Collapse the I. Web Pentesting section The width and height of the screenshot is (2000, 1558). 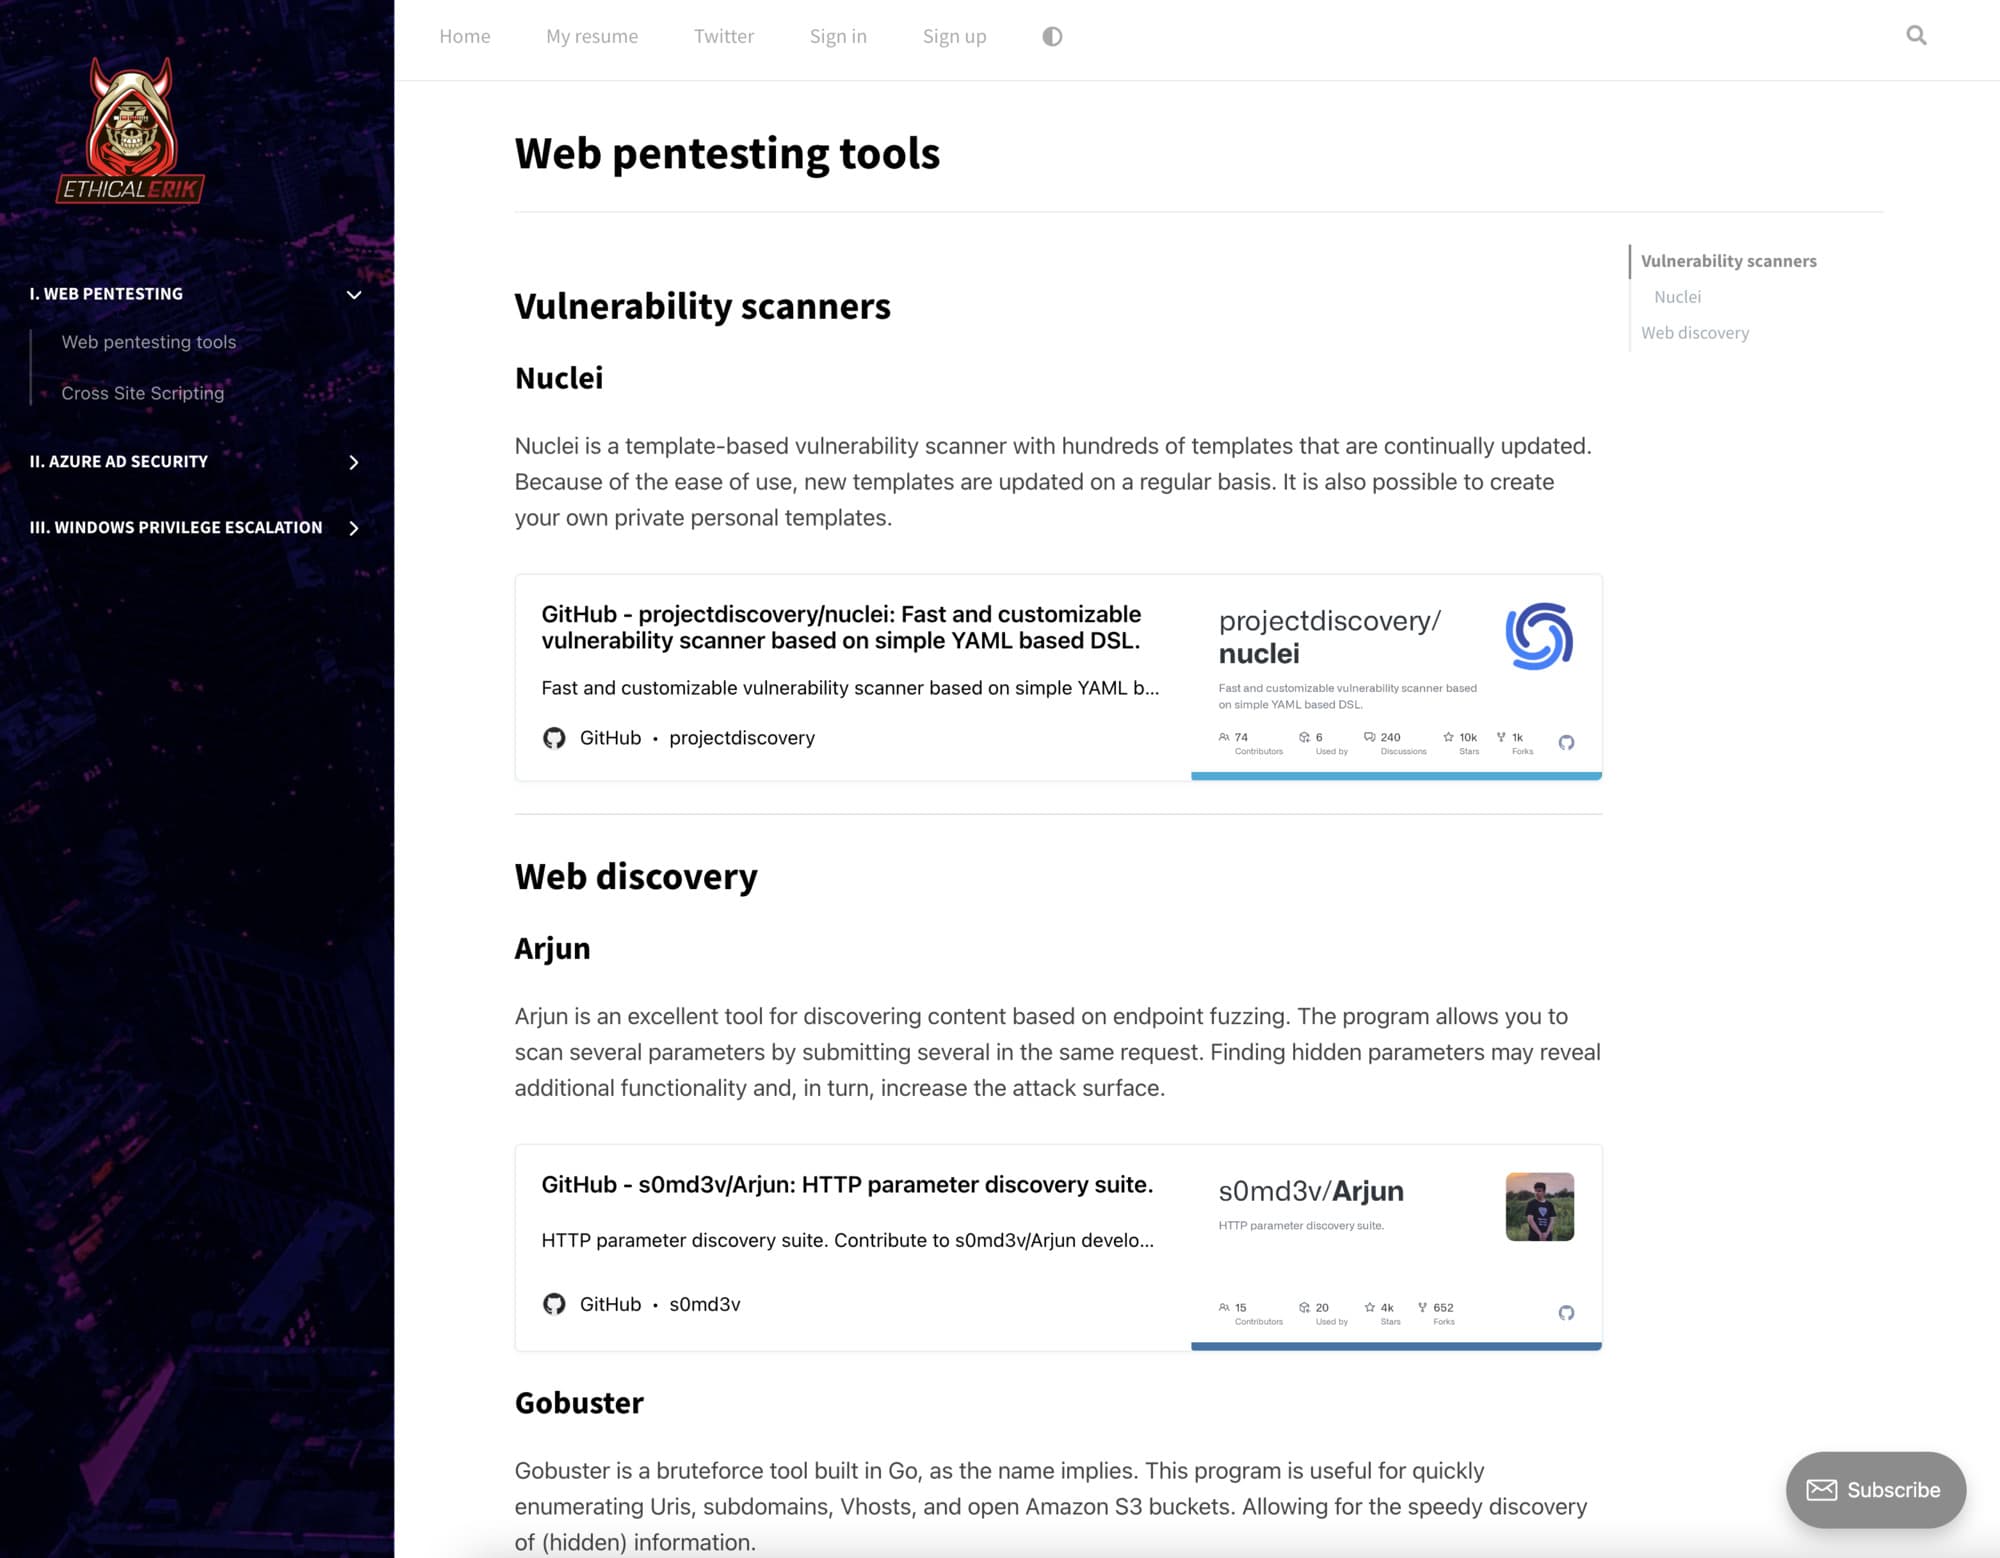point(353,294)
